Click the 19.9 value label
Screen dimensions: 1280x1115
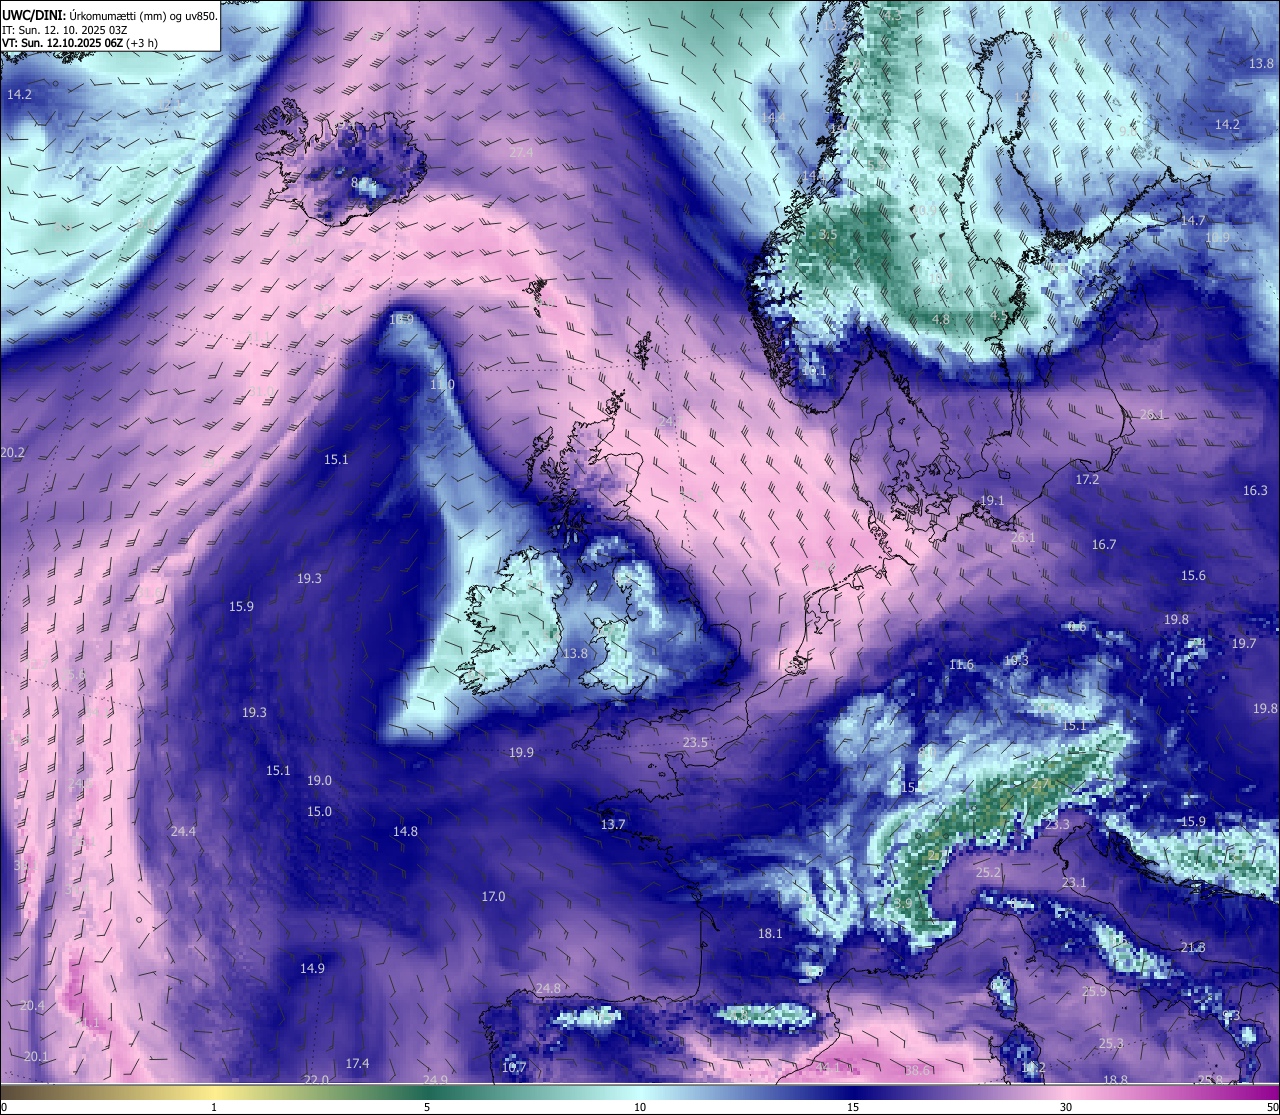pos(521,753)
